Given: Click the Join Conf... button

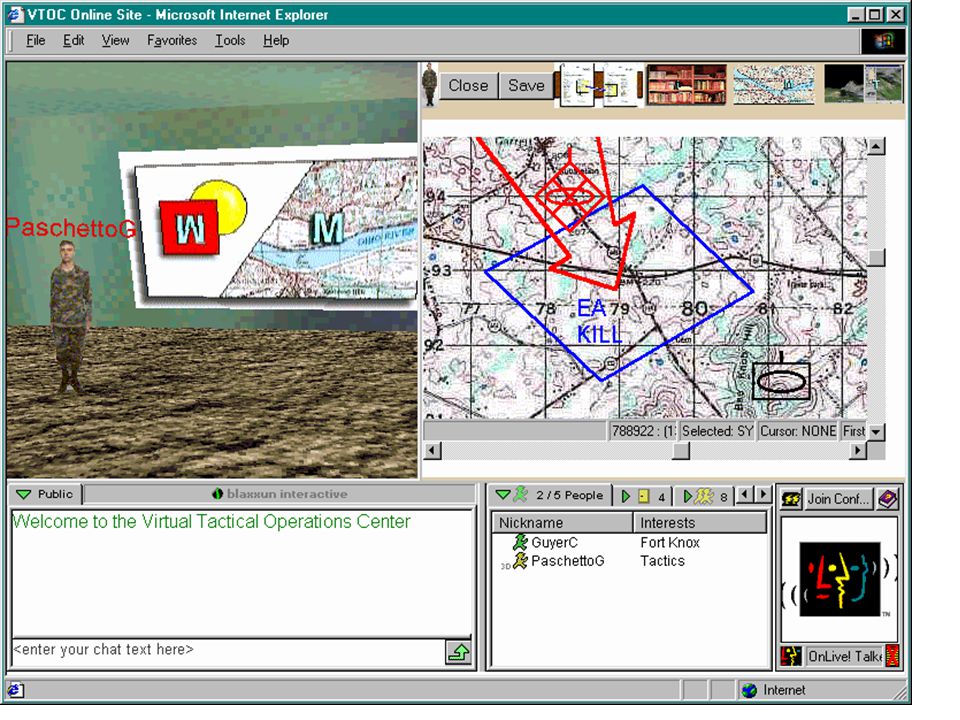Looking at the screenshot, I should click(x=838, y=500).
